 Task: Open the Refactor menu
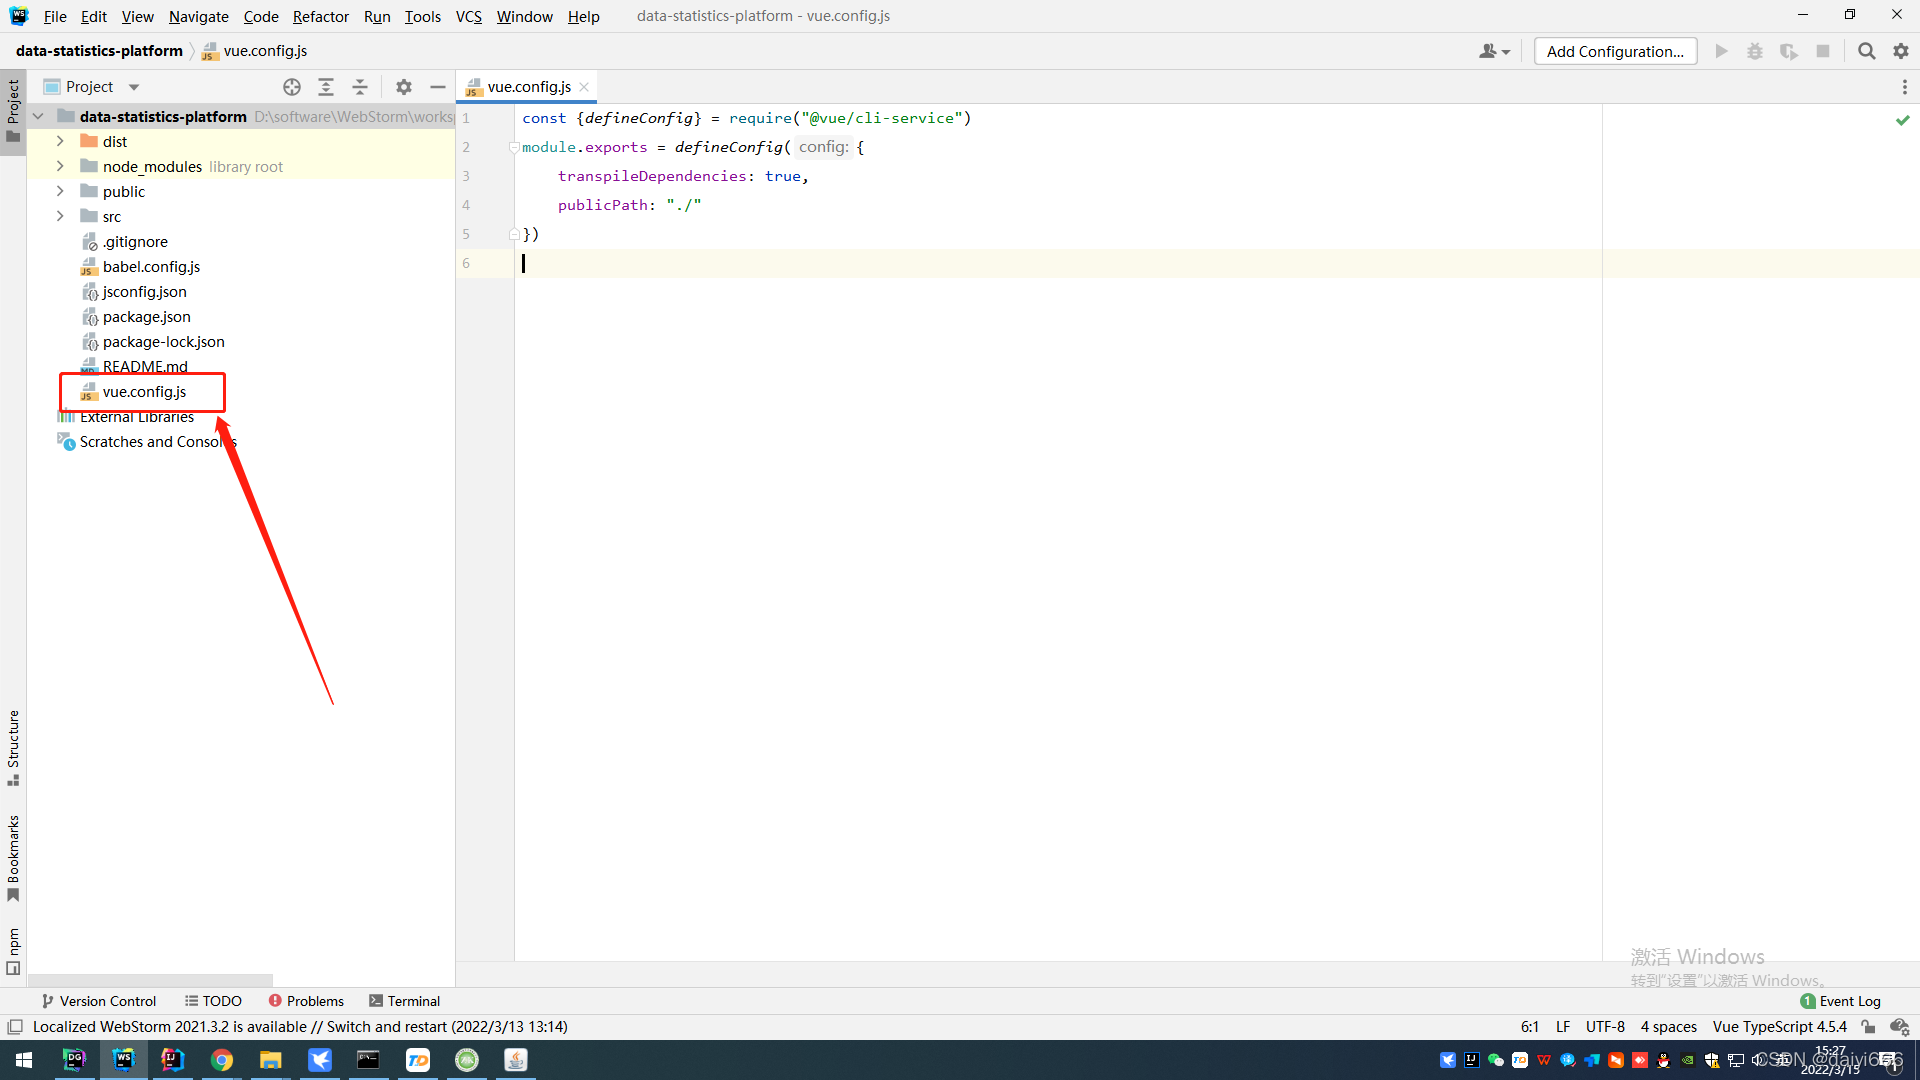(320, 16)
